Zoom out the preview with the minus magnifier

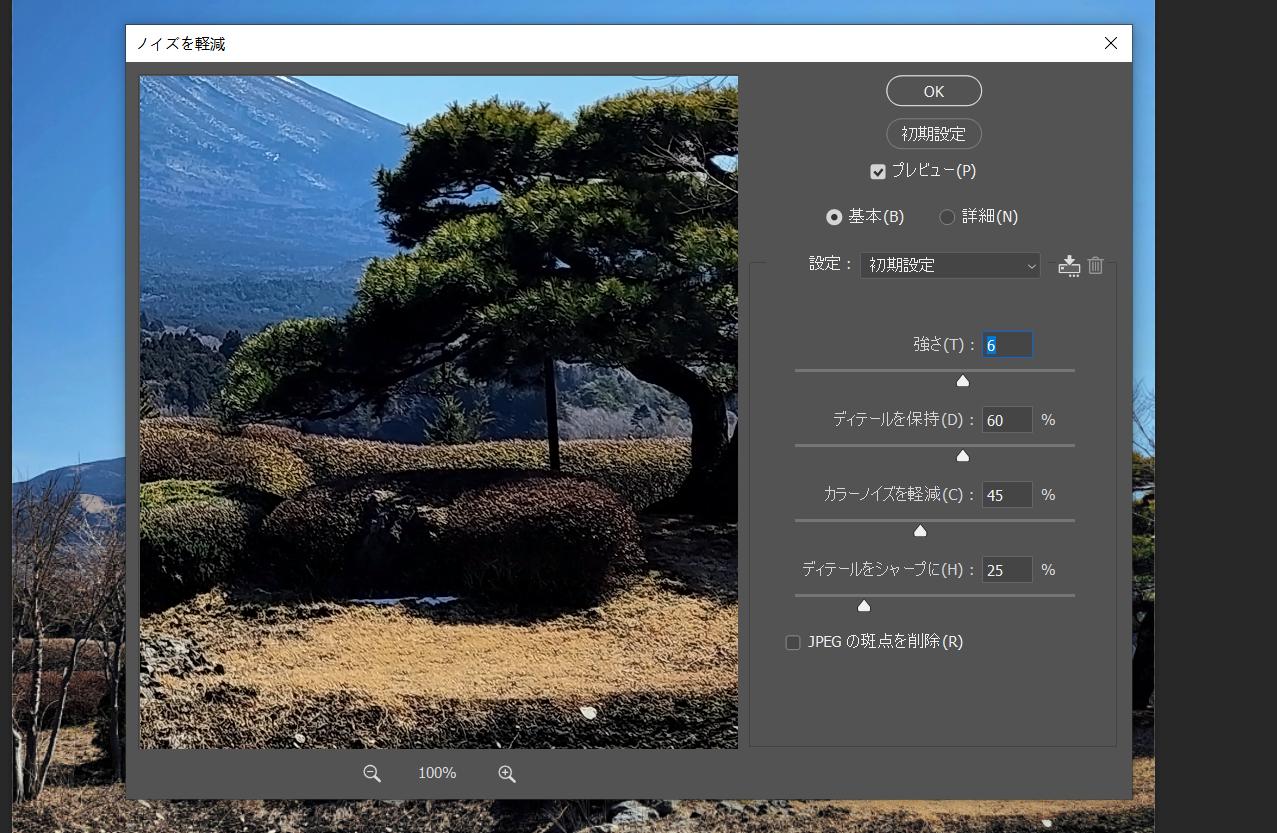tap(372, 774)
